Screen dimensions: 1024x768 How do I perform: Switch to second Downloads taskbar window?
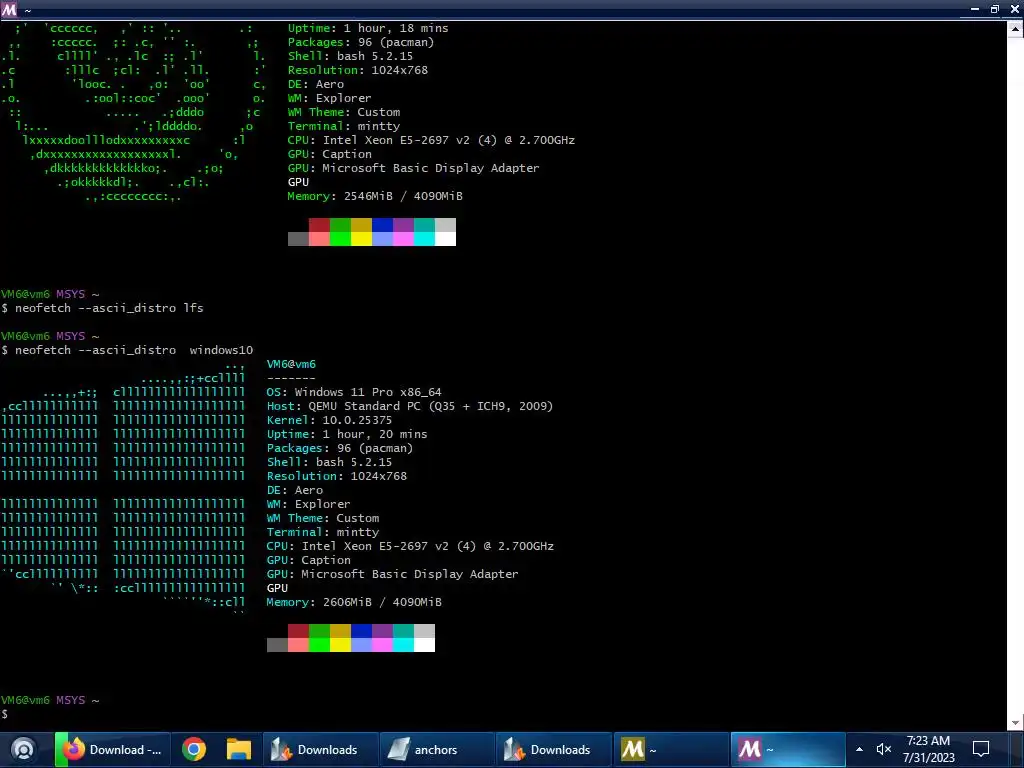(554, 750)
